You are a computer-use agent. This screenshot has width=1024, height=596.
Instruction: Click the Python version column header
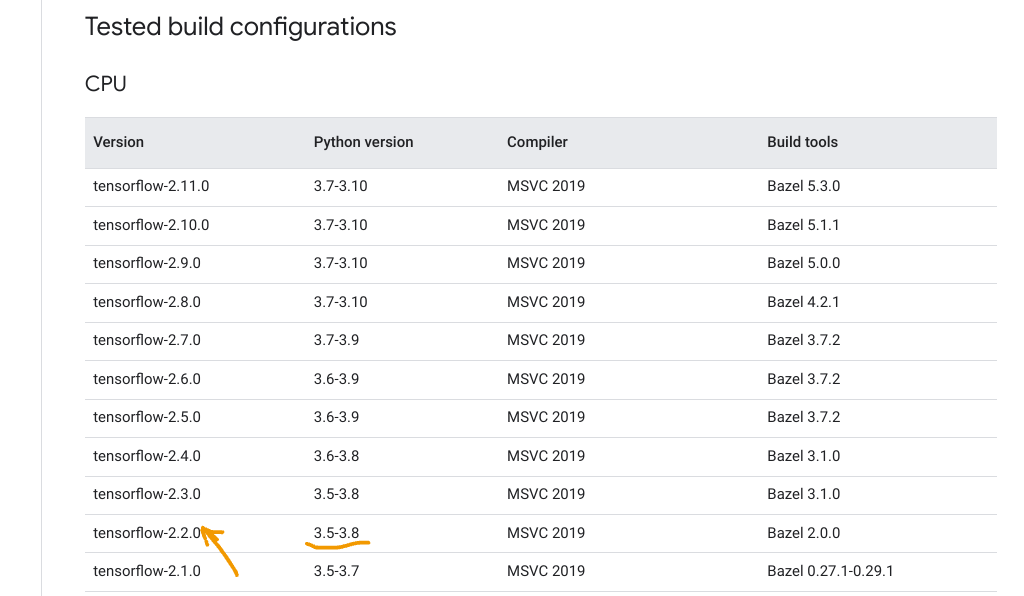pos(363,142)
